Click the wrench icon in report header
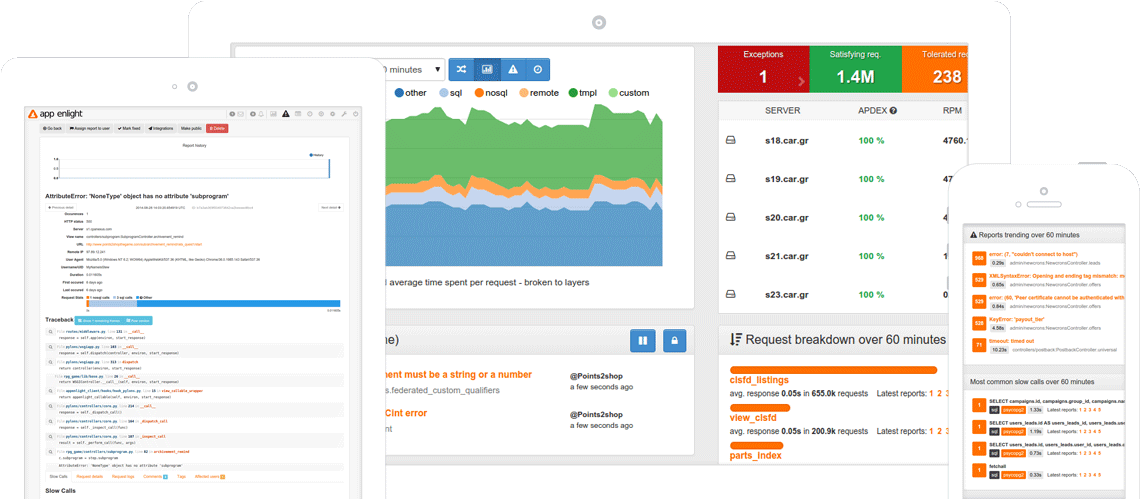 344,114
